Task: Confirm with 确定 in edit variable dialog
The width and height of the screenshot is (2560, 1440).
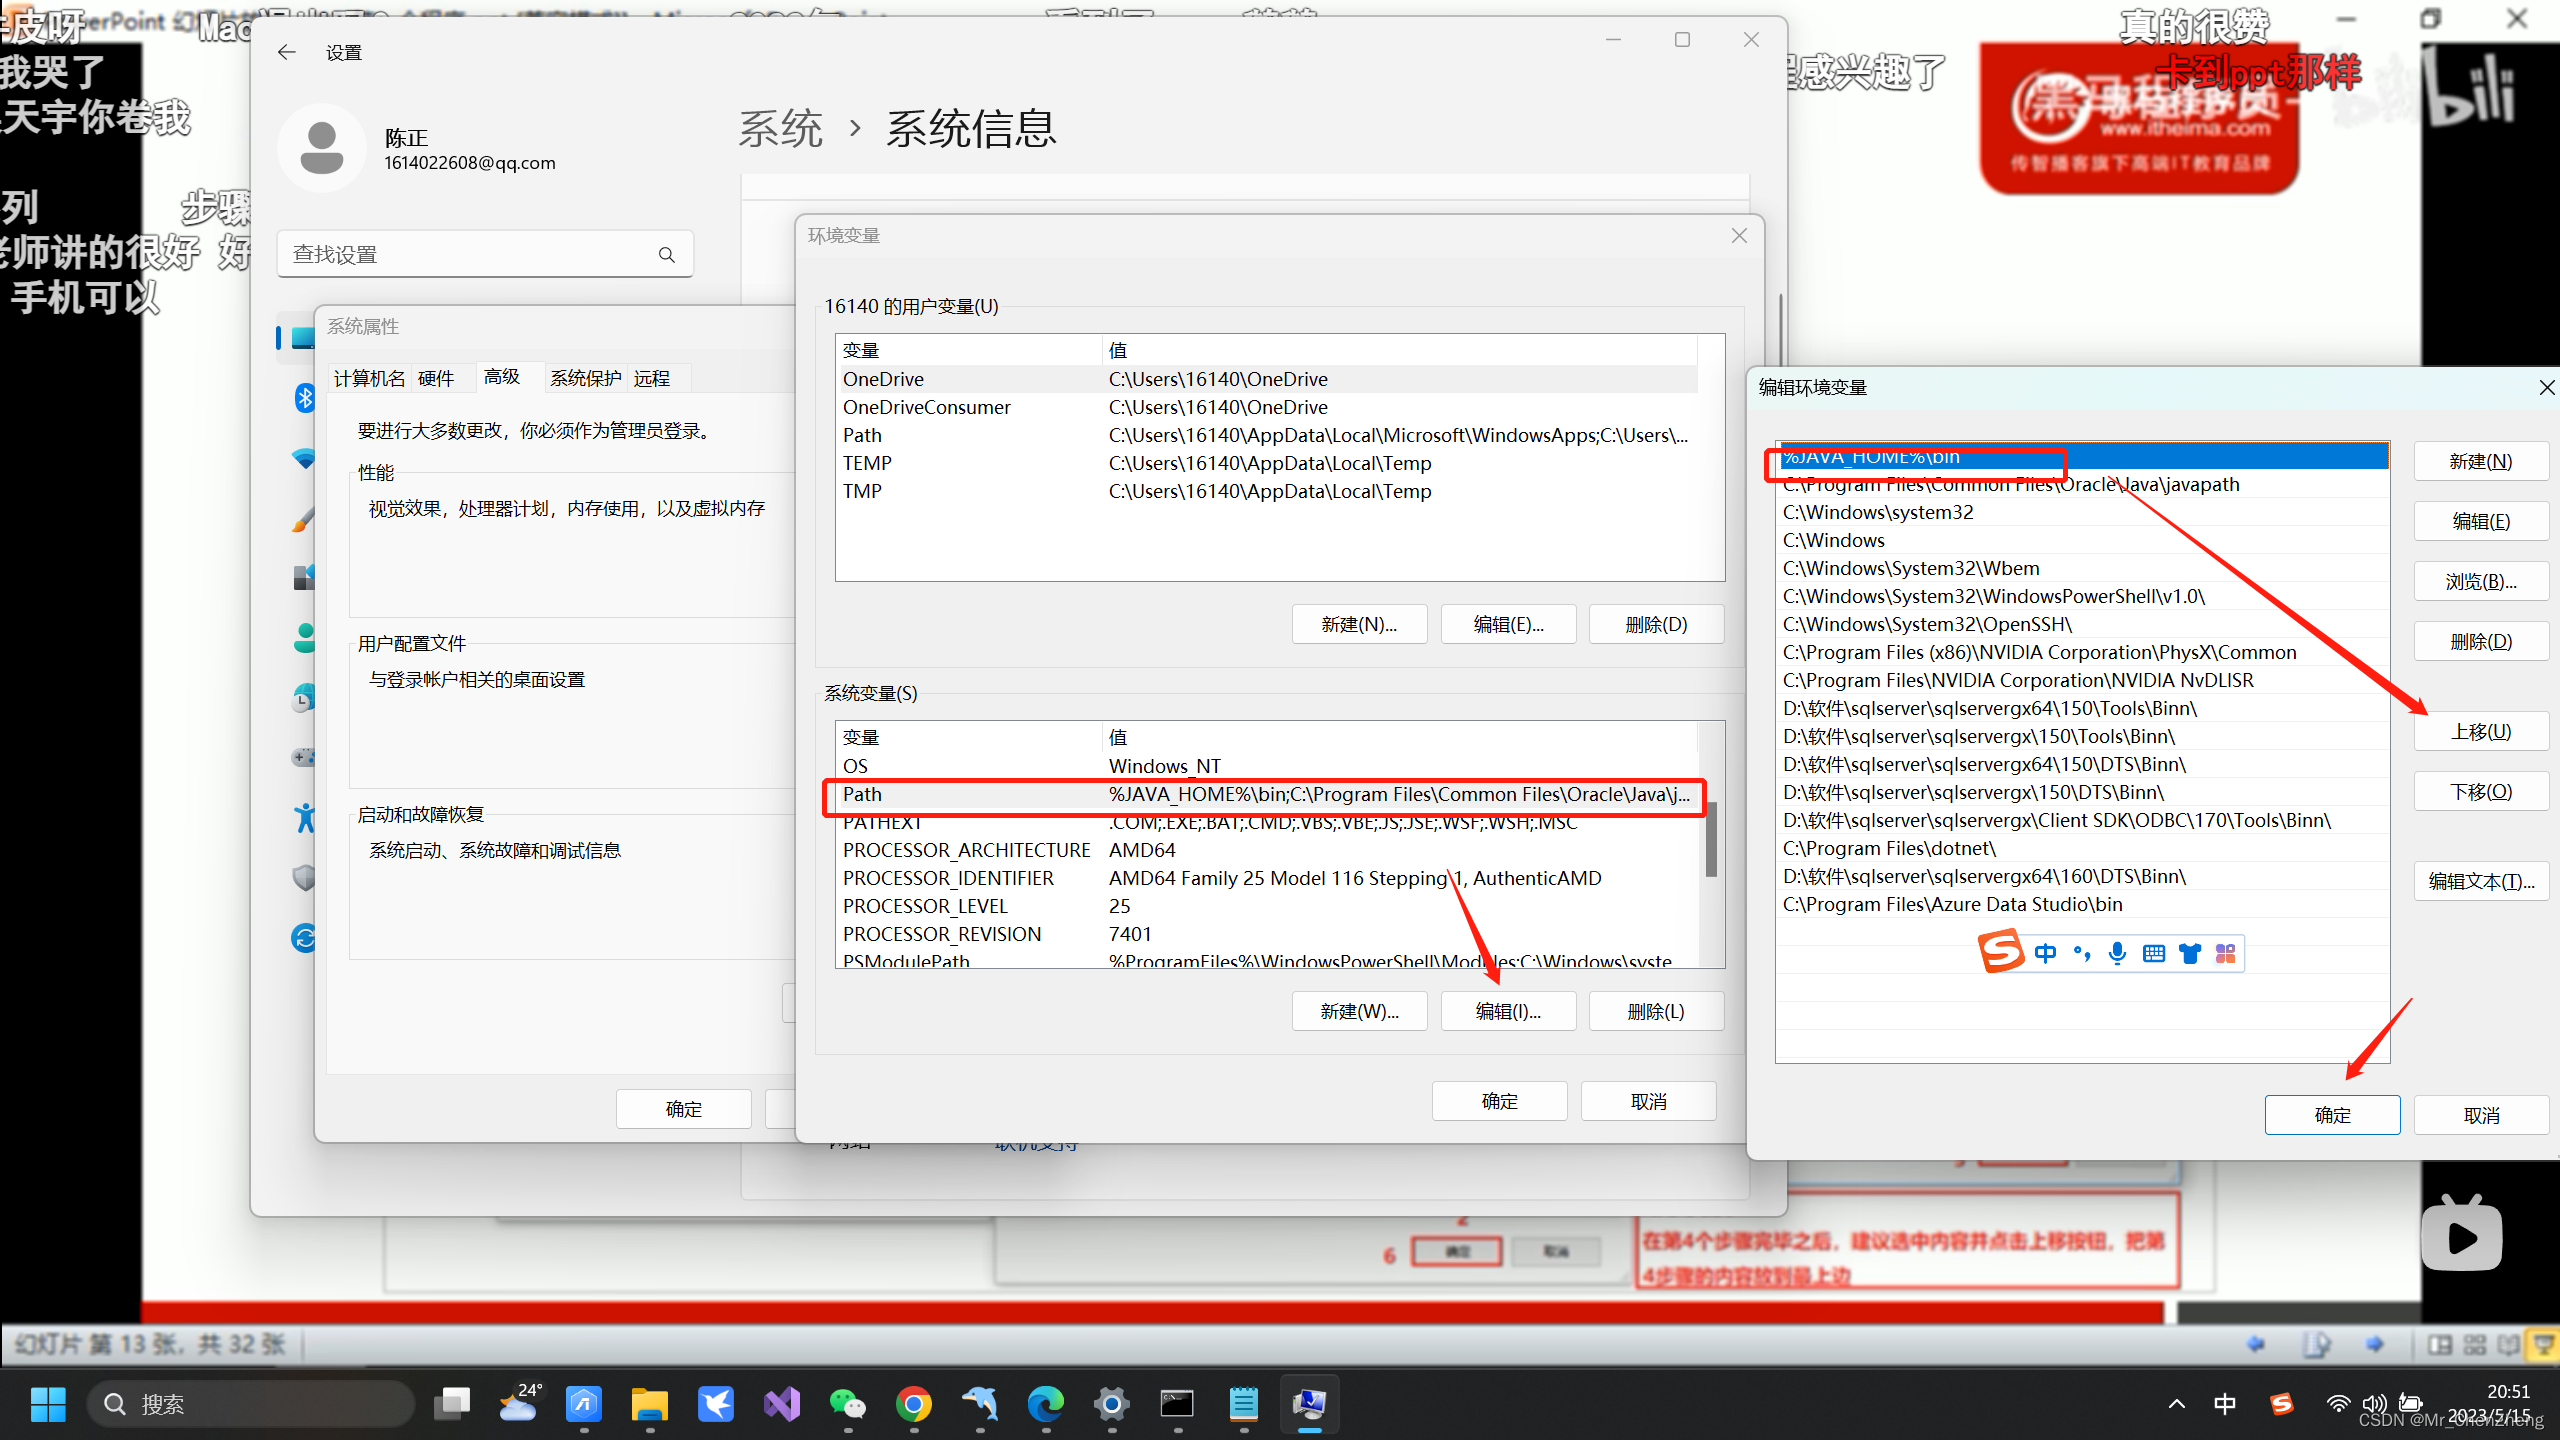Action: coord(2332,1115)
